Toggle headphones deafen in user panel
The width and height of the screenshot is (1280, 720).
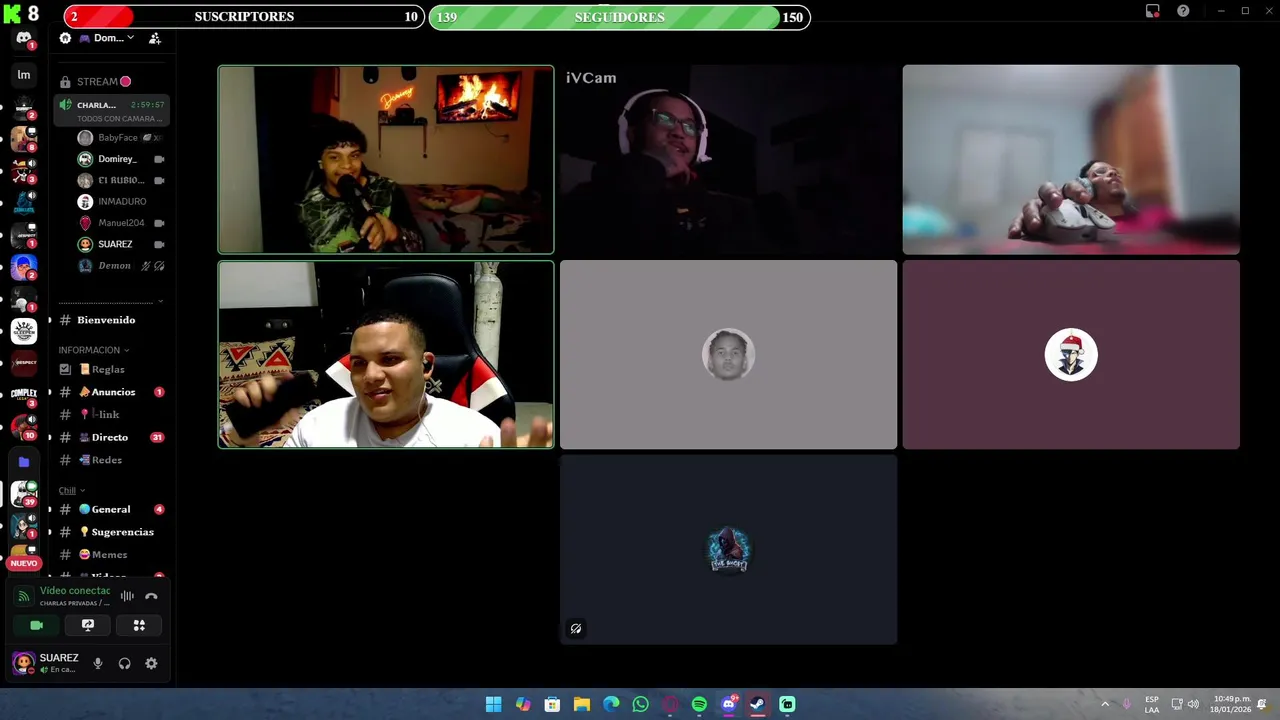(x=125, y=663)
